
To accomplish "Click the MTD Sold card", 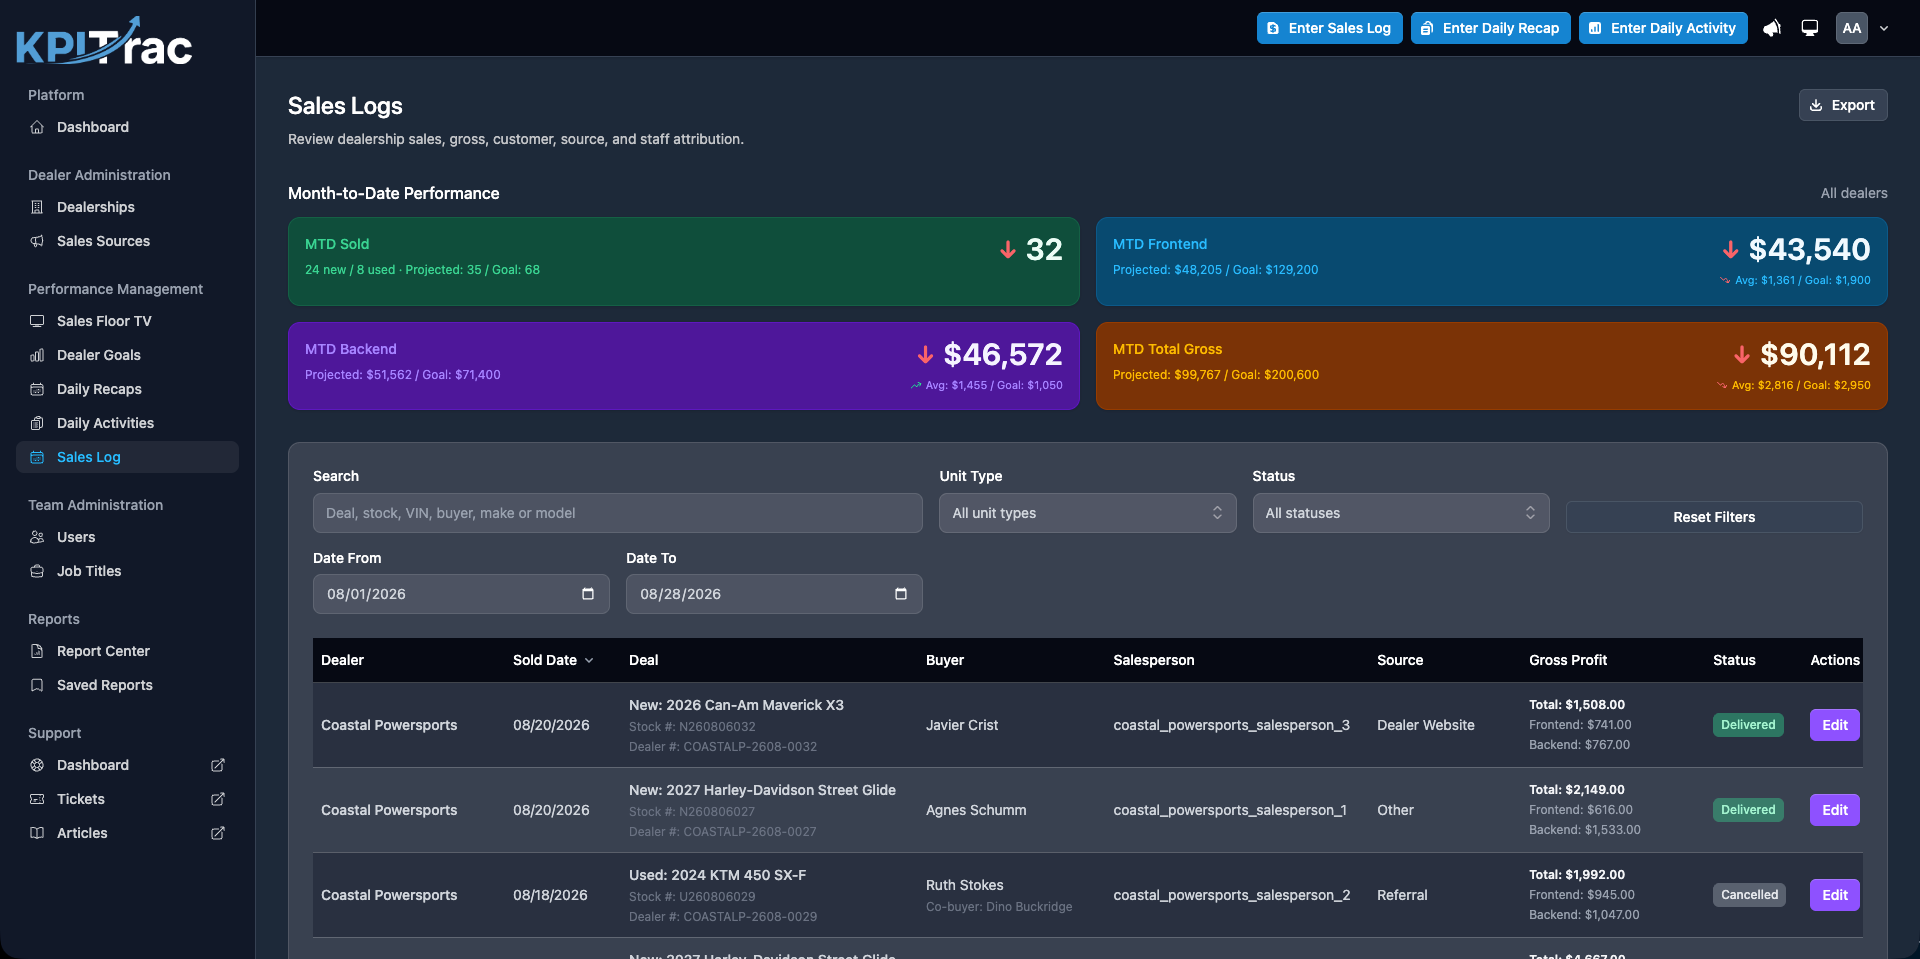I will pos(684,261).
